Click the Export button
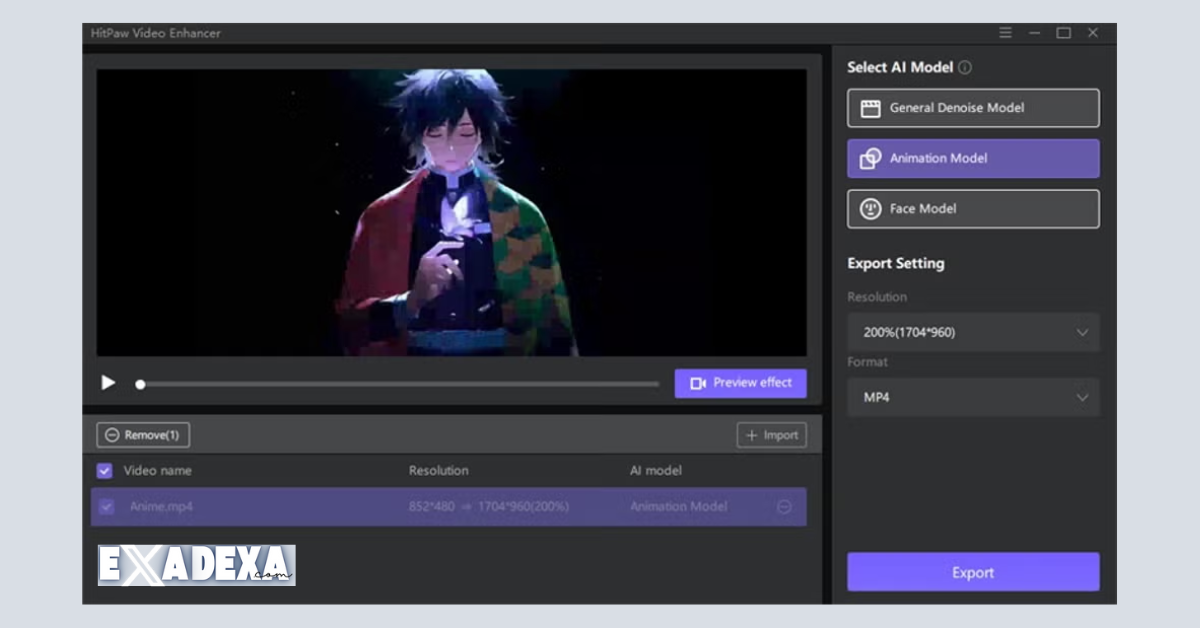This screenshot has width=1200, height=628. pyautogui.click(x=972, y=572)
